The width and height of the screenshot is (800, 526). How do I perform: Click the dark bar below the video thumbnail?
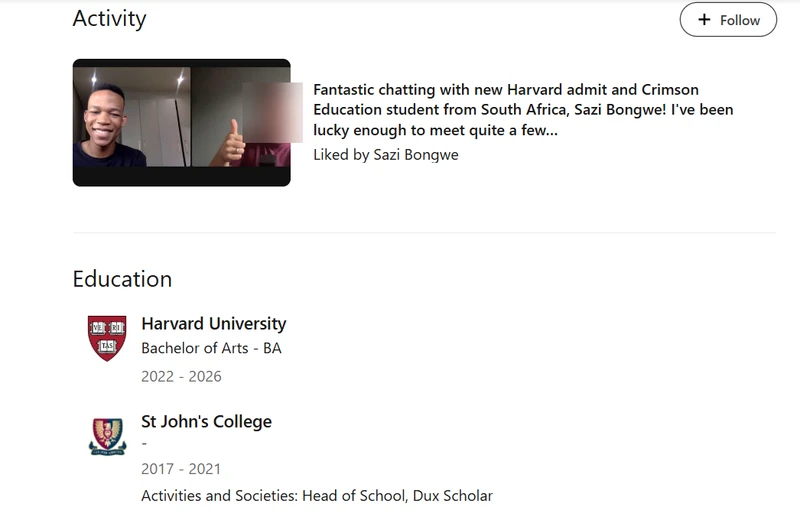(181, 177)
